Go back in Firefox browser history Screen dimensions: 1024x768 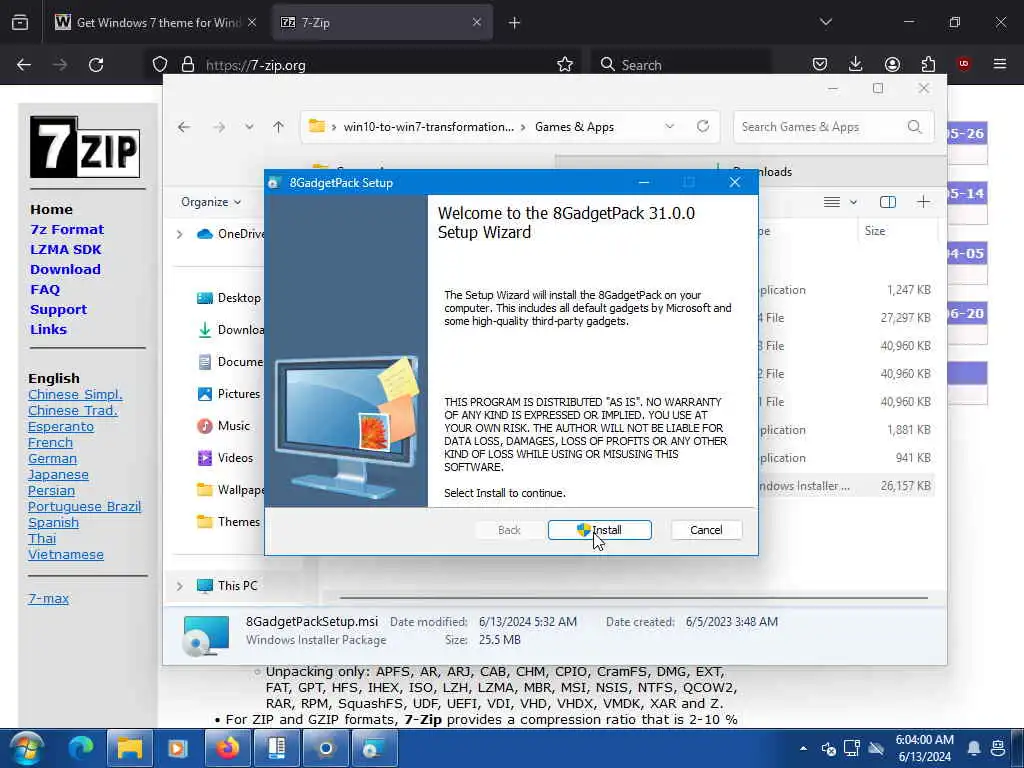pos(24,65)
